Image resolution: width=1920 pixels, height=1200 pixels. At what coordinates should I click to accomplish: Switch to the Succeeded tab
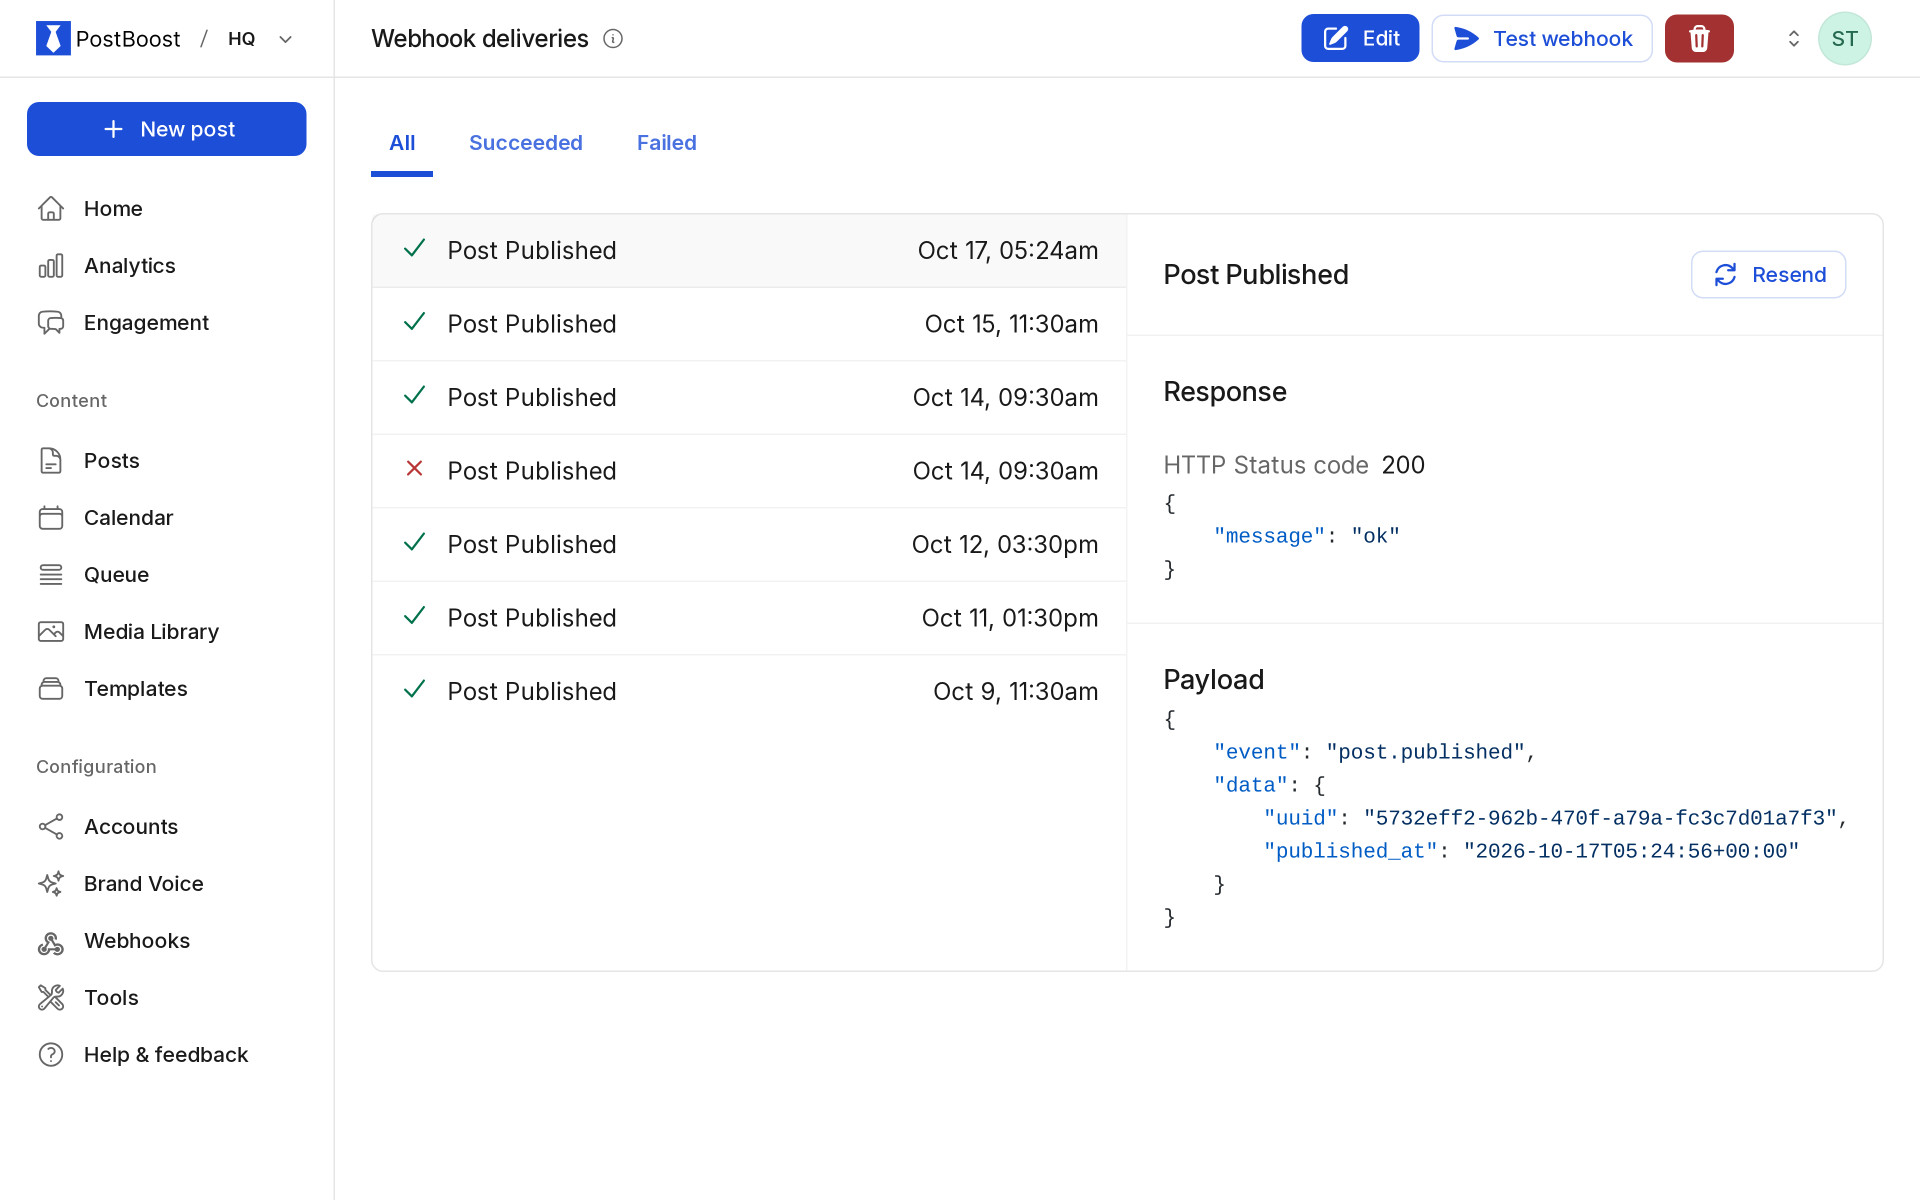[x=526, y=143]
